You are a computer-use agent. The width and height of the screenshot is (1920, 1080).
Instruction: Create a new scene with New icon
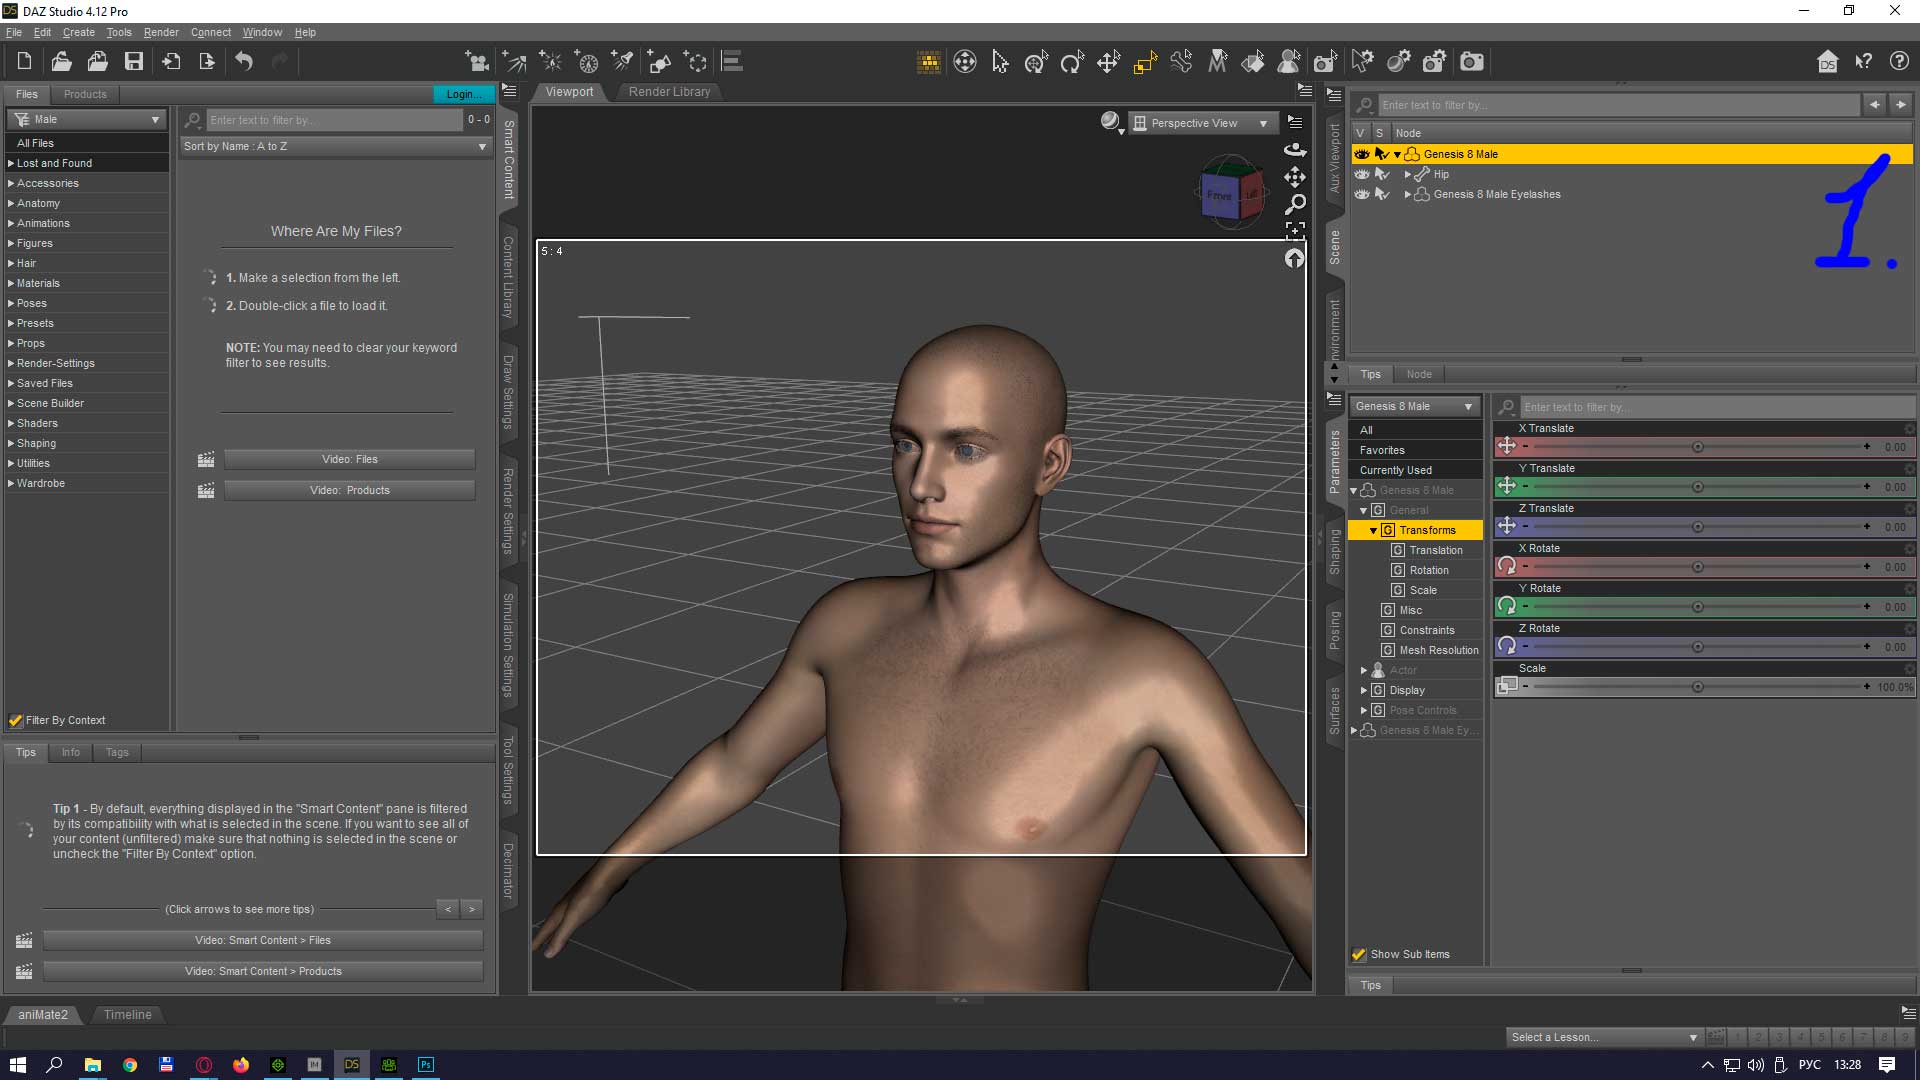[24, 62]
